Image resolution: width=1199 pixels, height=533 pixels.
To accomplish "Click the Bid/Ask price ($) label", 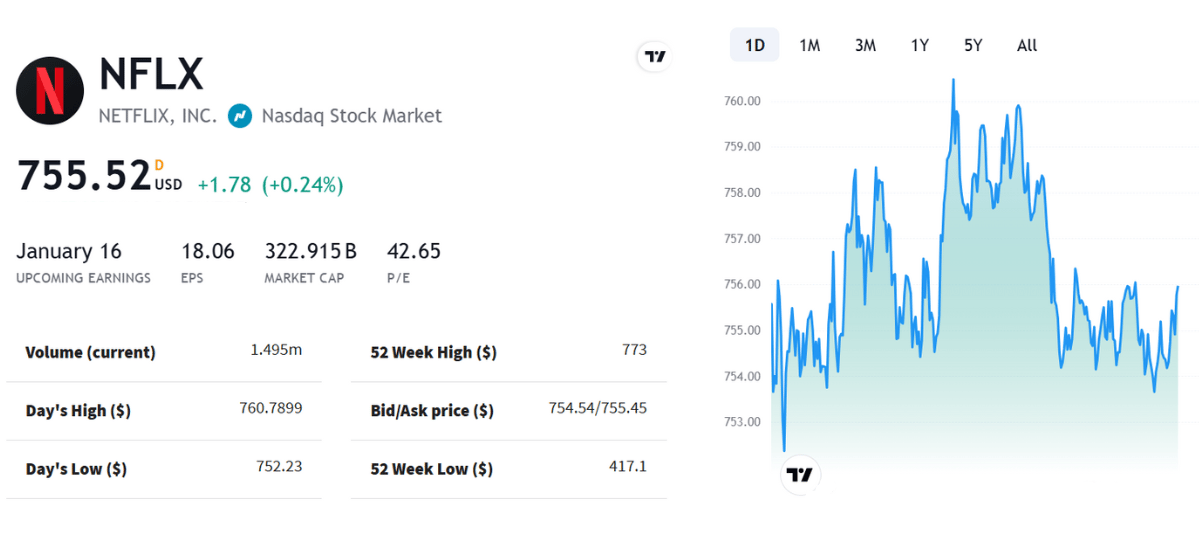I will click(432, 411).
